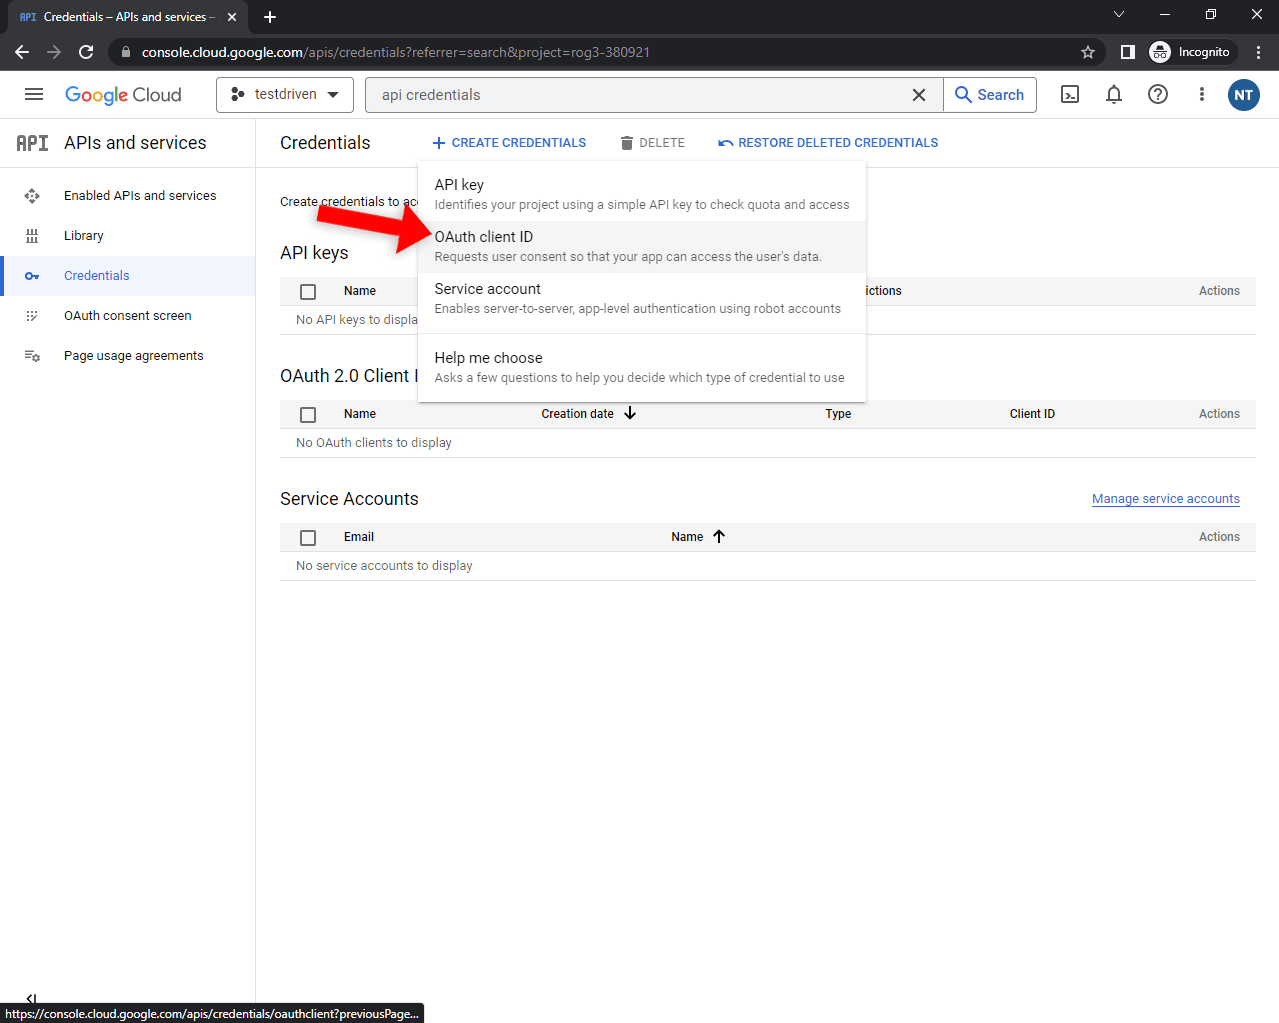
Task: Sort OAuth clients by Creation date
Action: (589, 414)
